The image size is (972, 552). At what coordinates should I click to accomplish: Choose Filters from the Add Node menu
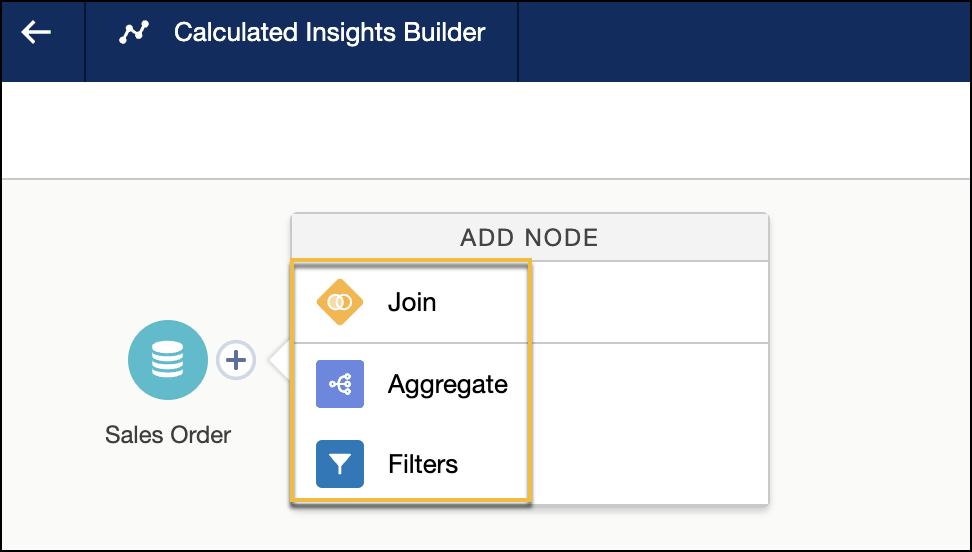[422, 464]
